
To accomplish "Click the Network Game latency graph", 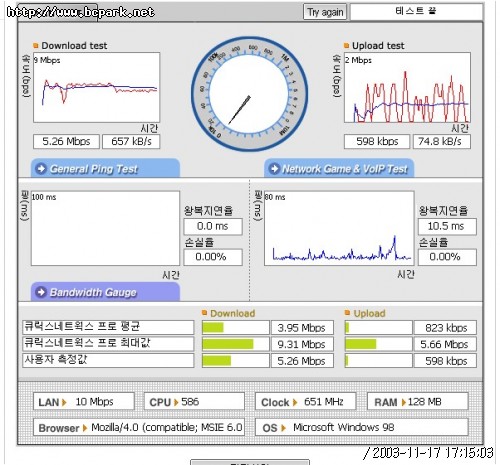I will pyautogui.click(x=339, y=228).
